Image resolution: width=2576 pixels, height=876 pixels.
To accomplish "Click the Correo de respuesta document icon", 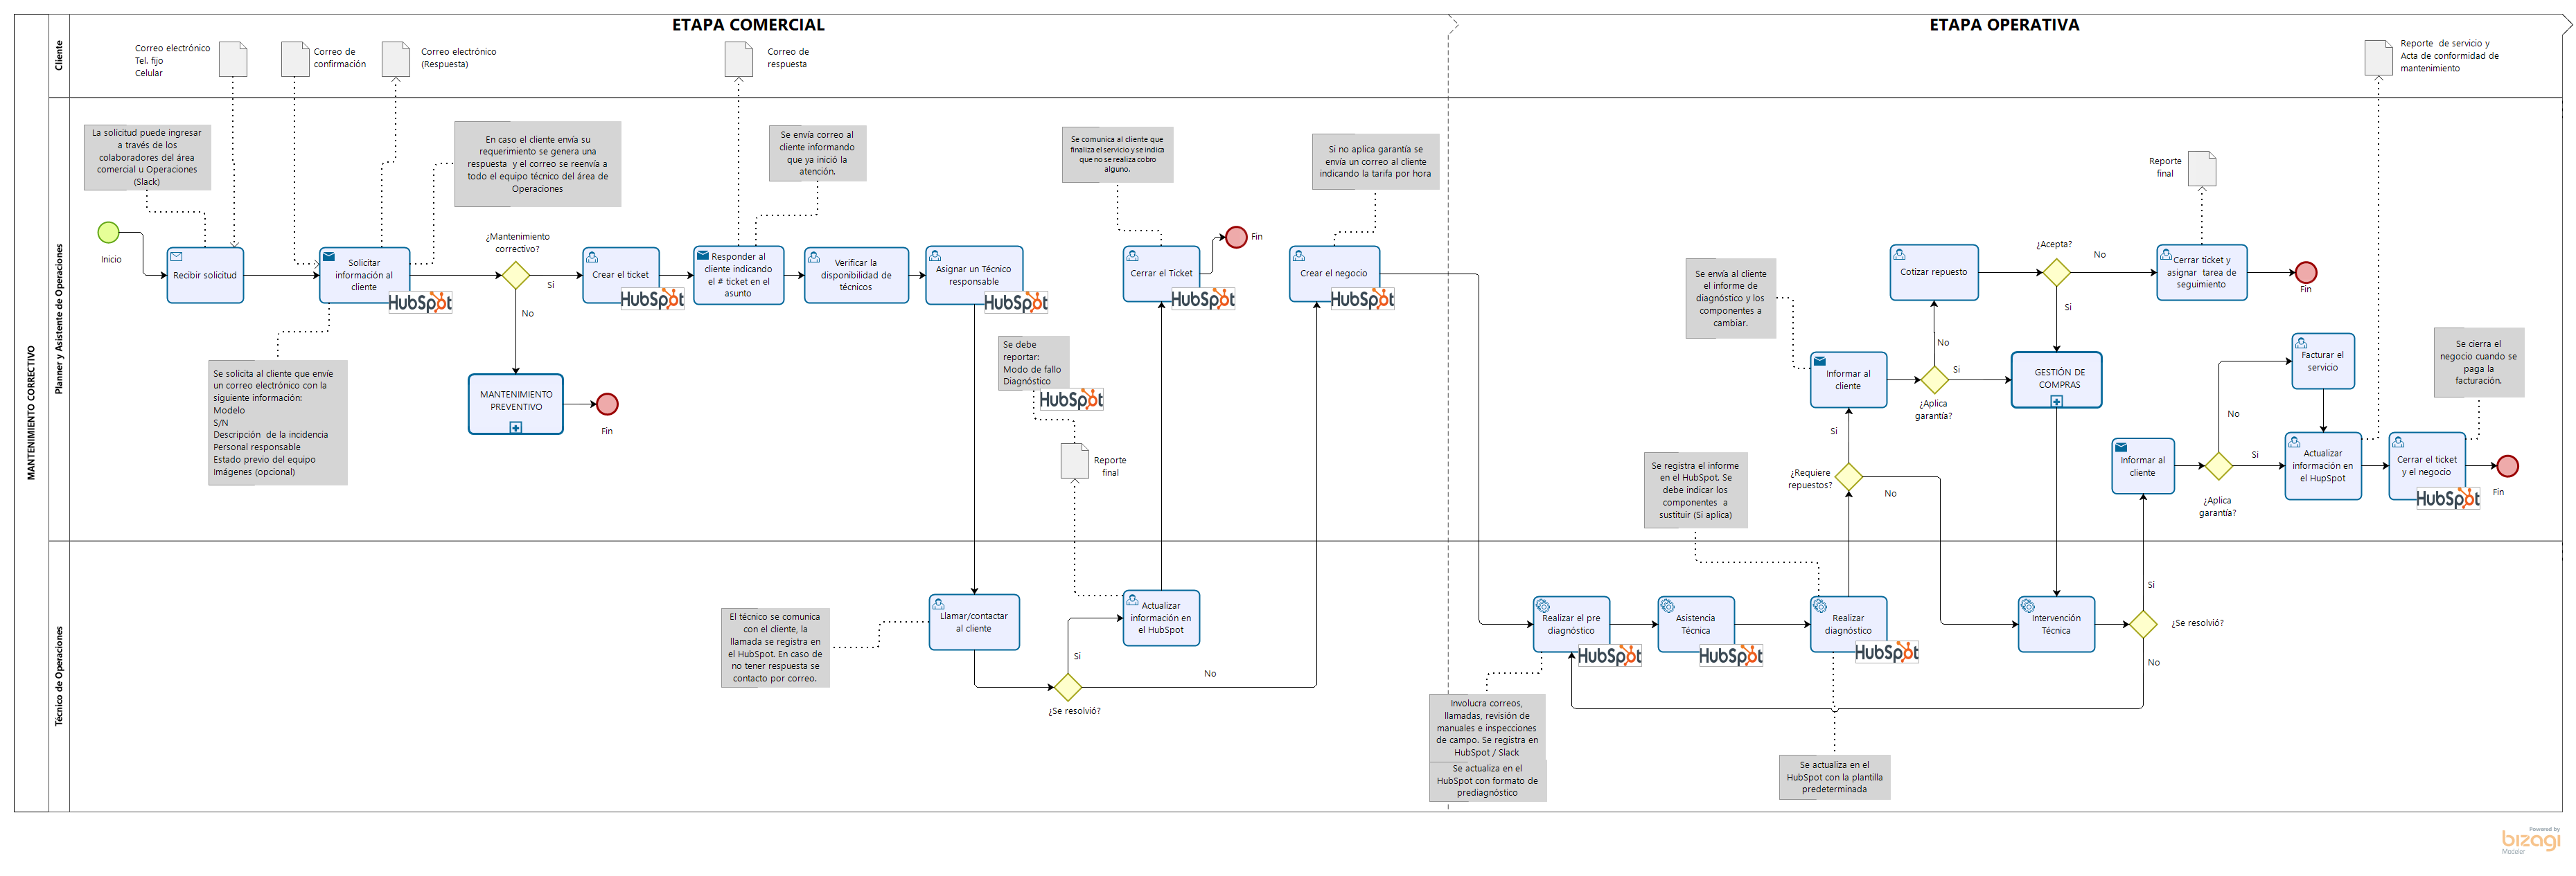I will (738, 59).
